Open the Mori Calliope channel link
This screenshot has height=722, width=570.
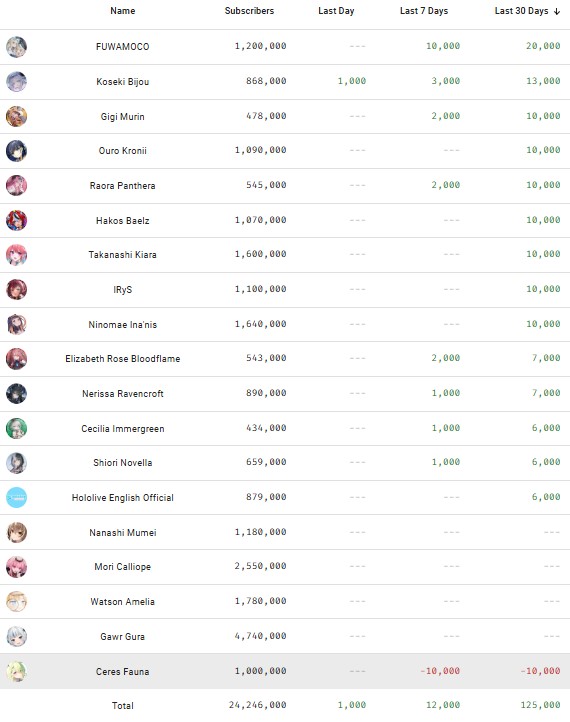point(122,567)
